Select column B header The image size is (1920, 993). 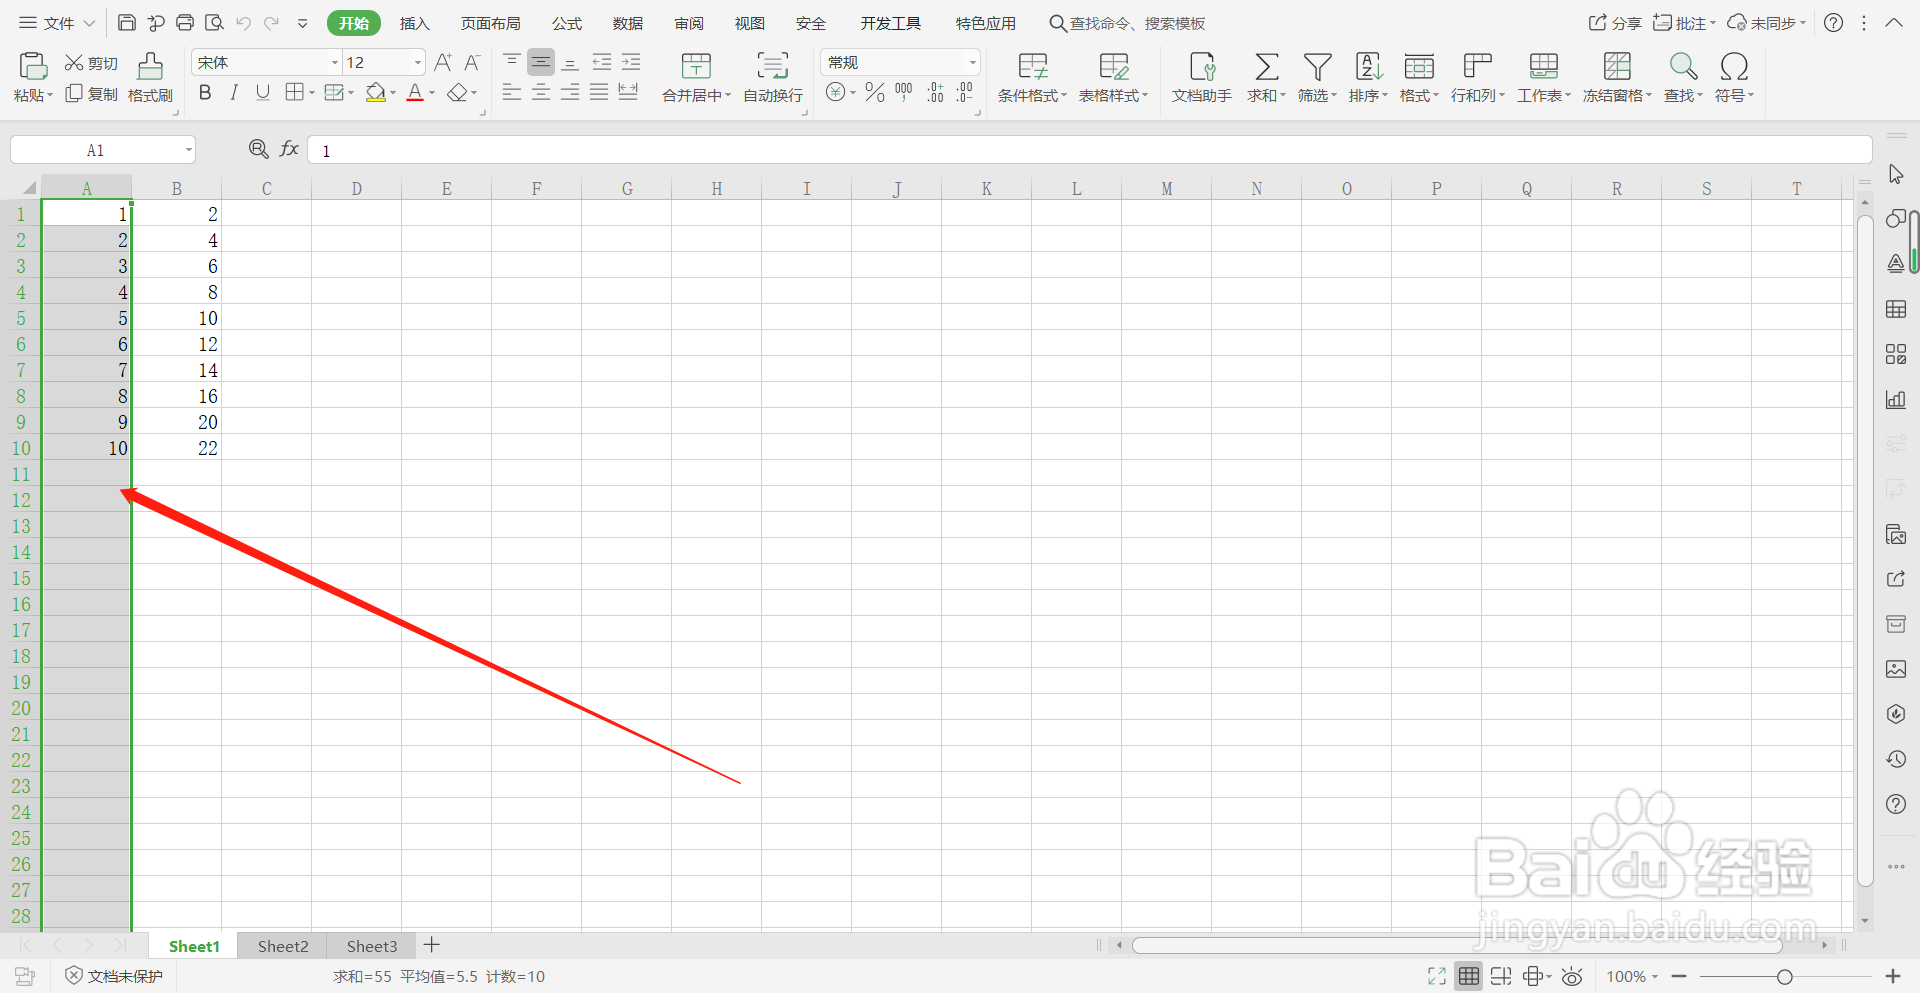tap(177, 188)
